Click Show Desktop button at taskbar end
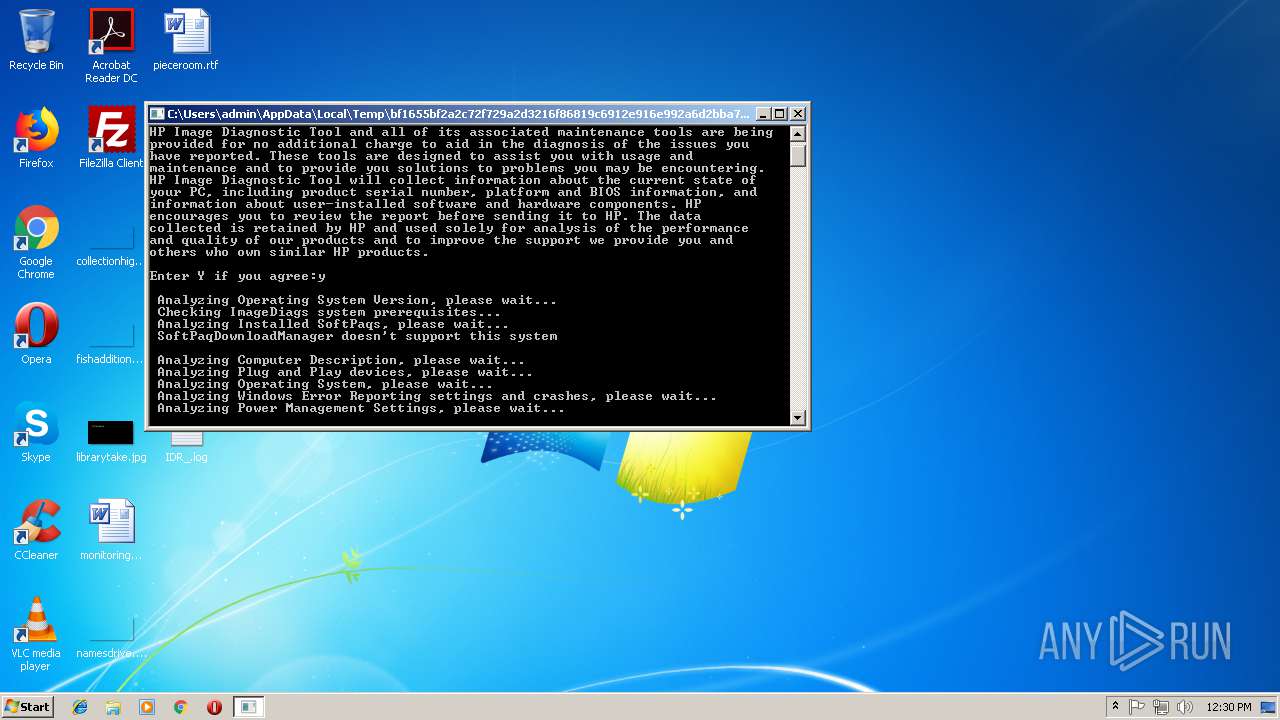The width and height of the screenshot is (1280, 720). [1269, 707]
